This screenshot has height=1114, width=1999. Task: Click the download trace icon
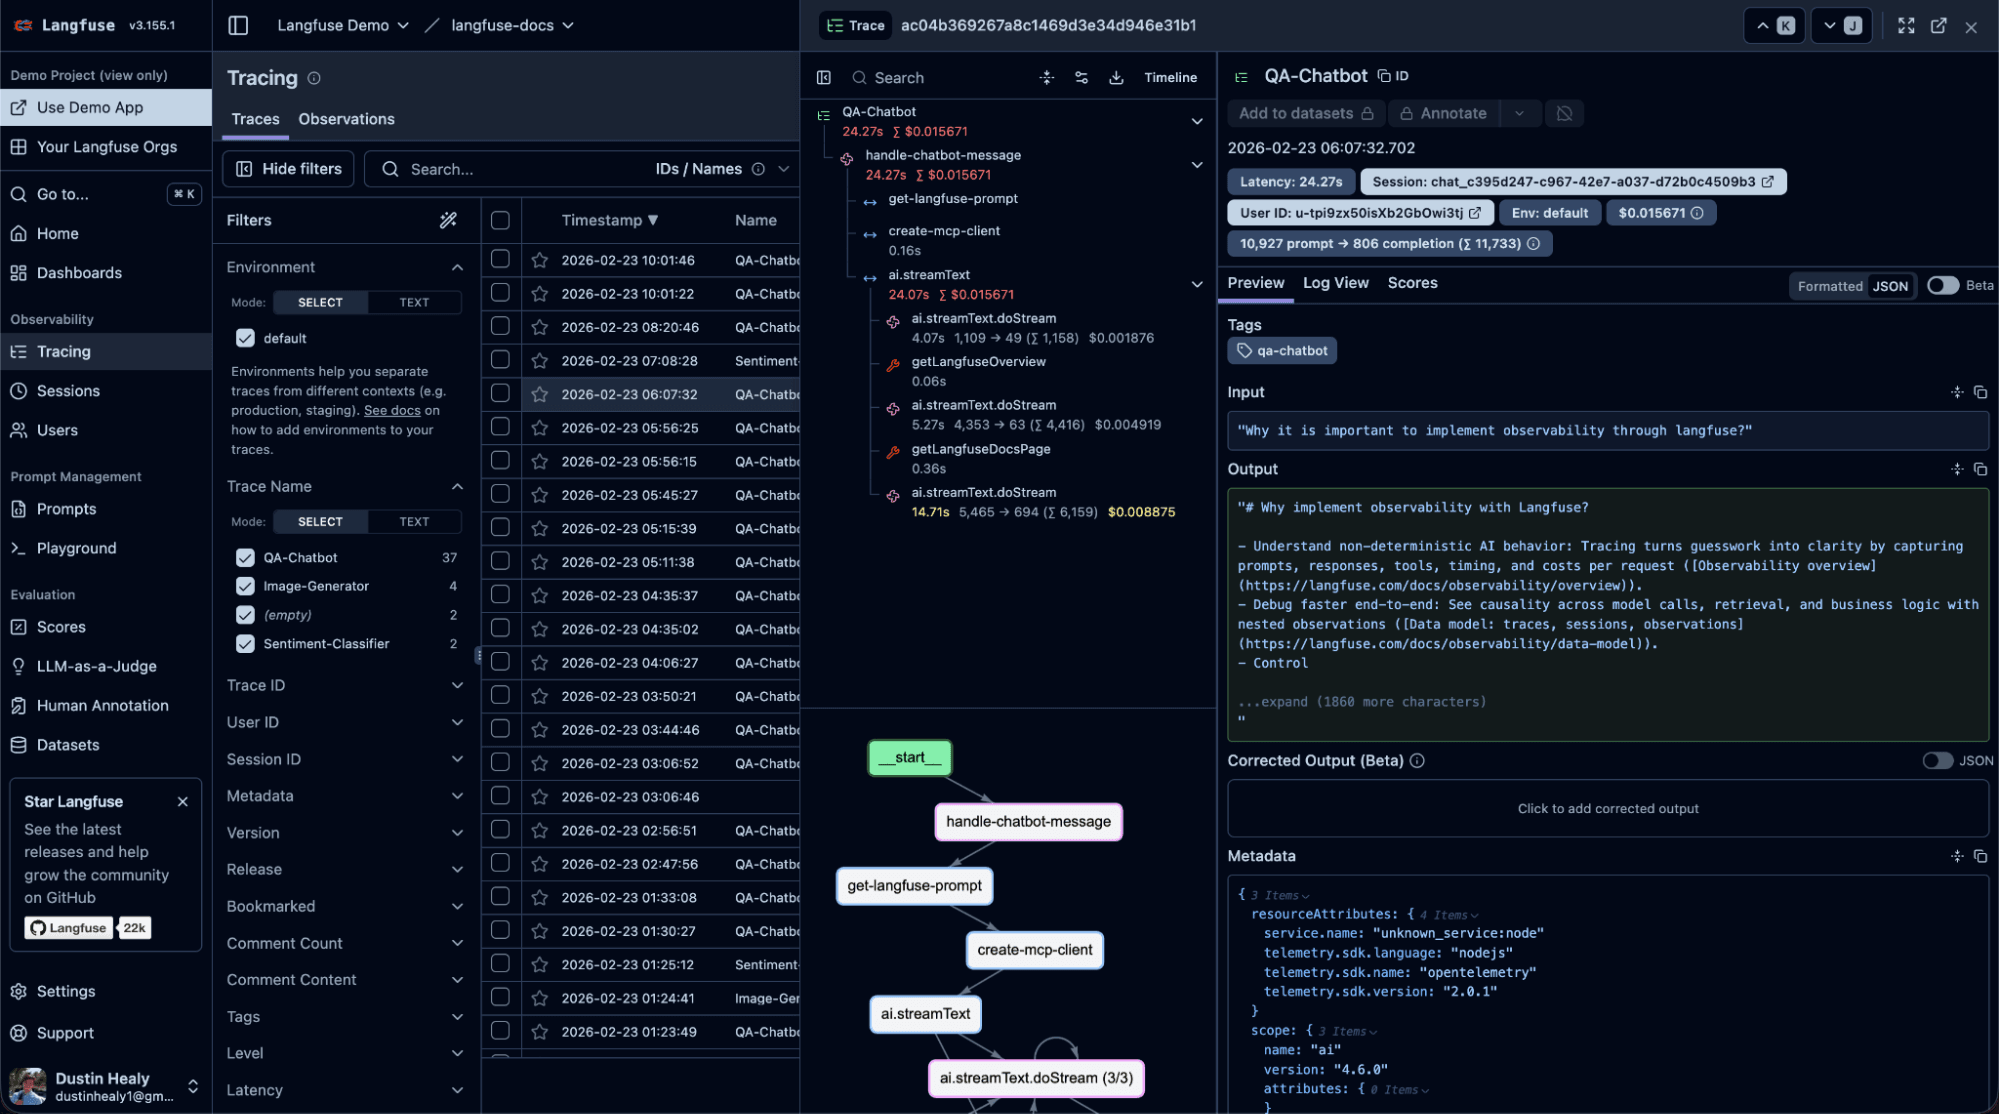tap(1116, 77)
